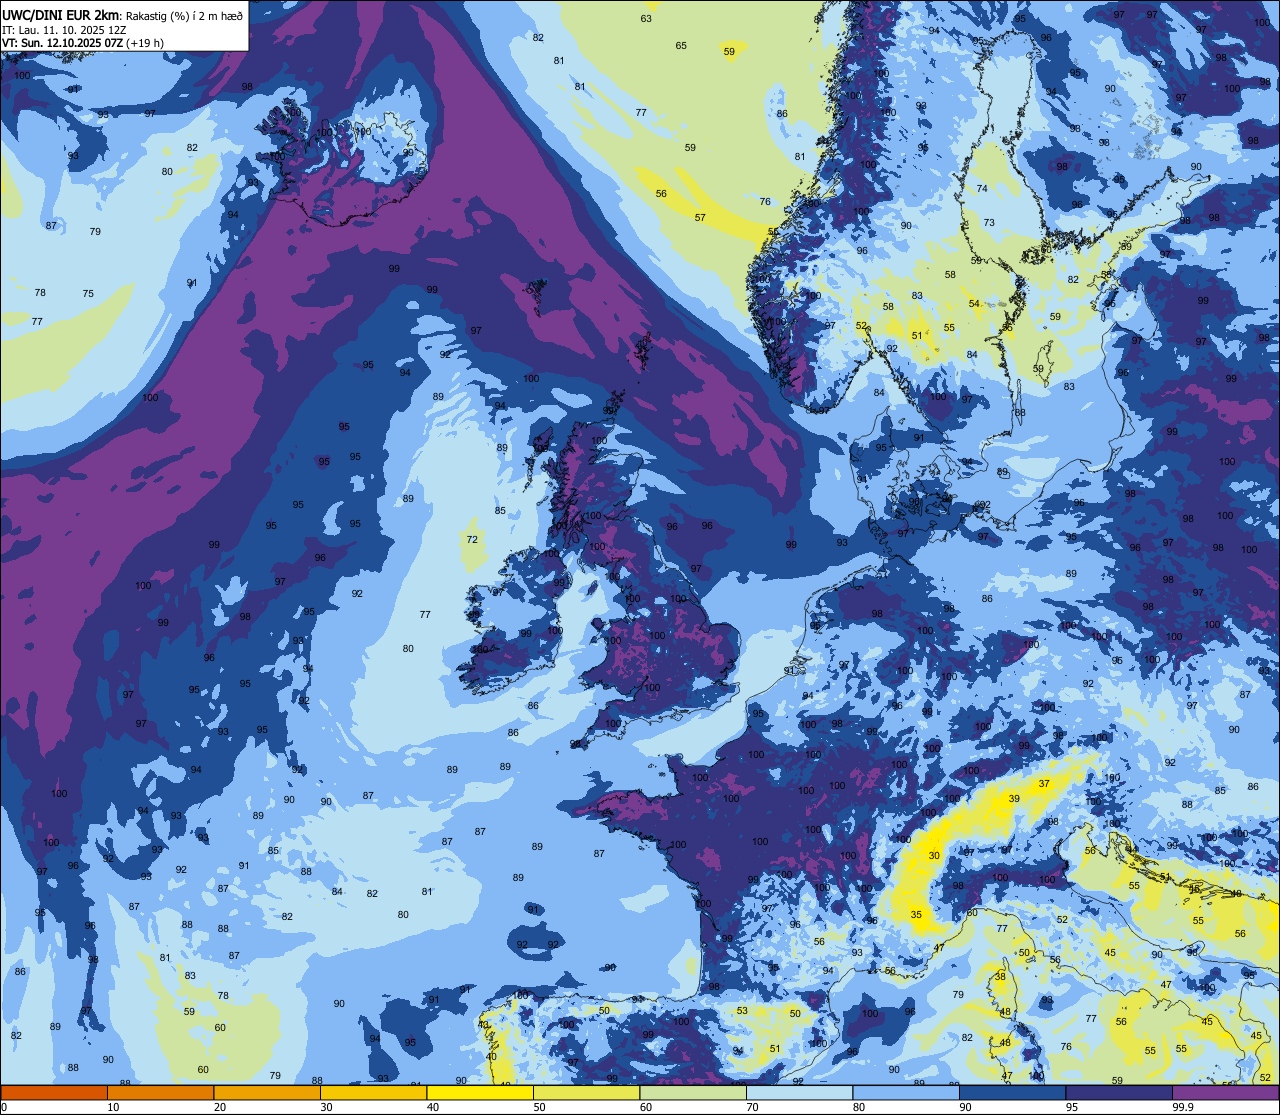Click the legend tick label '10'
Screen dimensions: 1280x1115
[113, 1107]
